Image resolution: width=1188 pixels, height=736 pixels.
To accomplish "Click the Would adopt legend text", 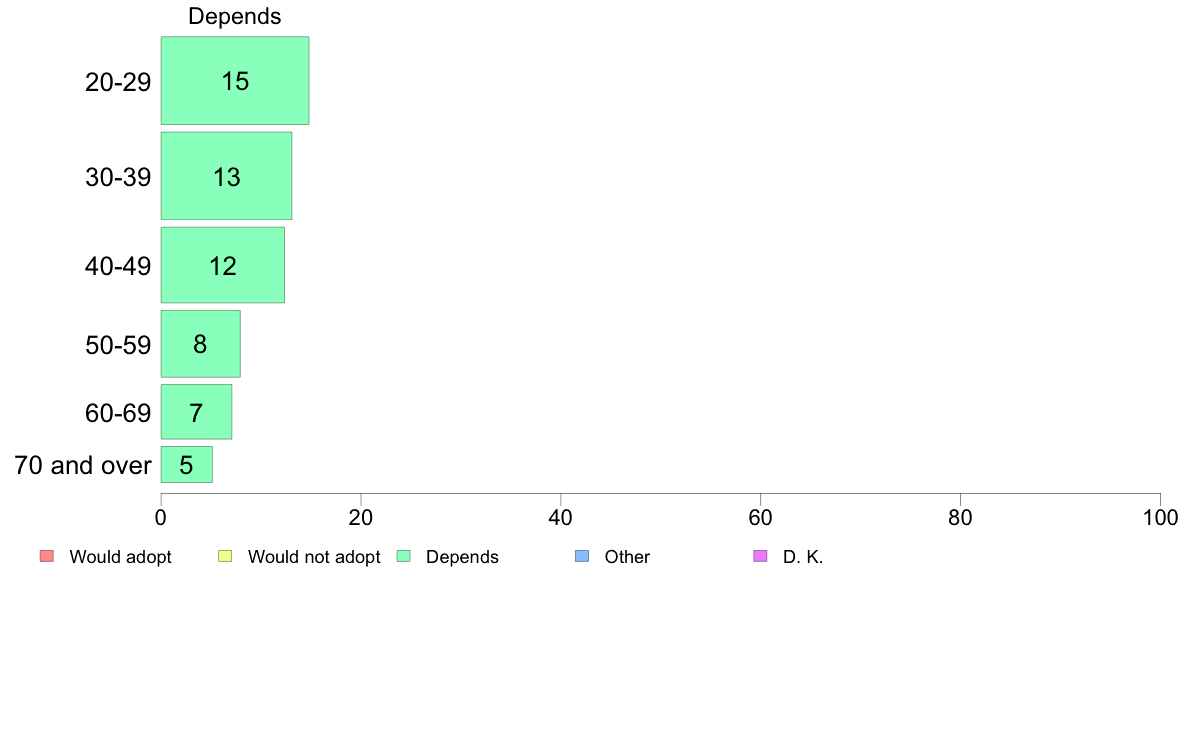I will pyautogui.click(x=120, y=557).
